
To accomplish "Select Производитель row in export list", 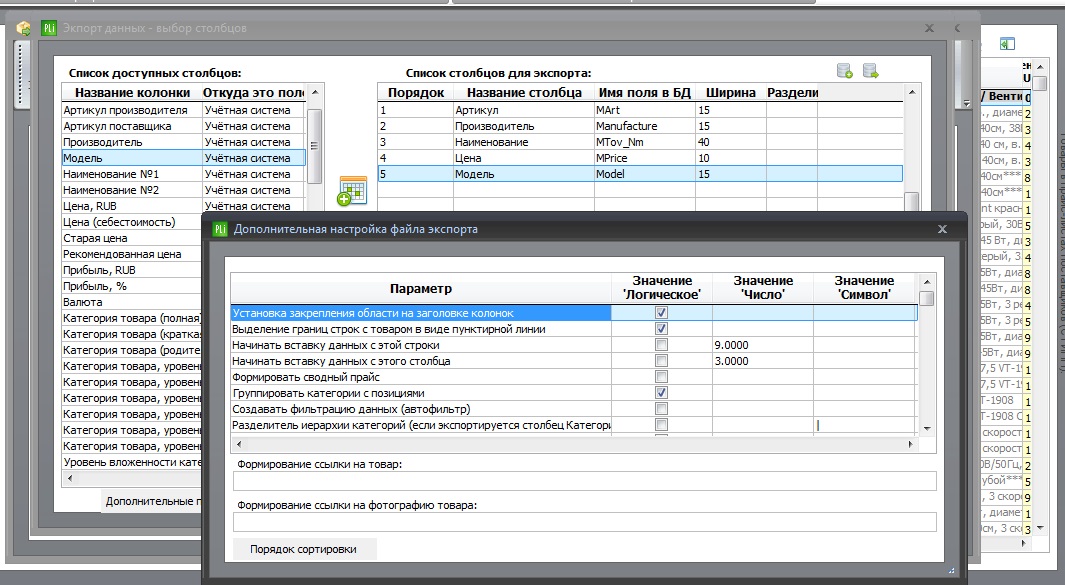I will click(640, 126).
